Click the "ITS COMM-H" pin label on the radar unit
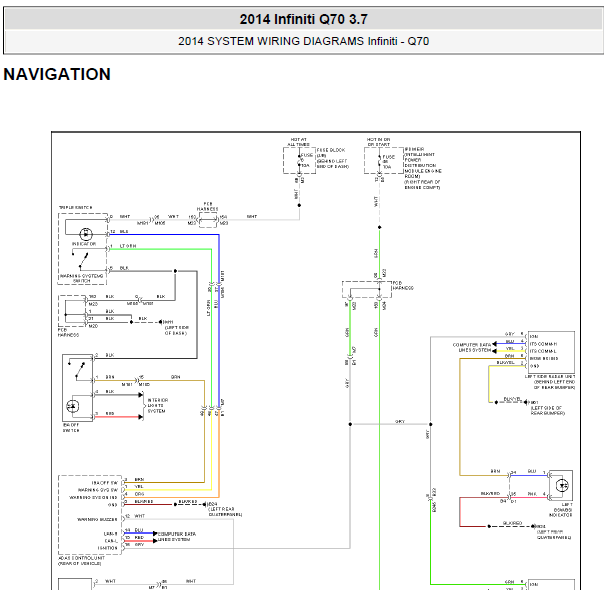The image size is (604, 590). point(543,344)
